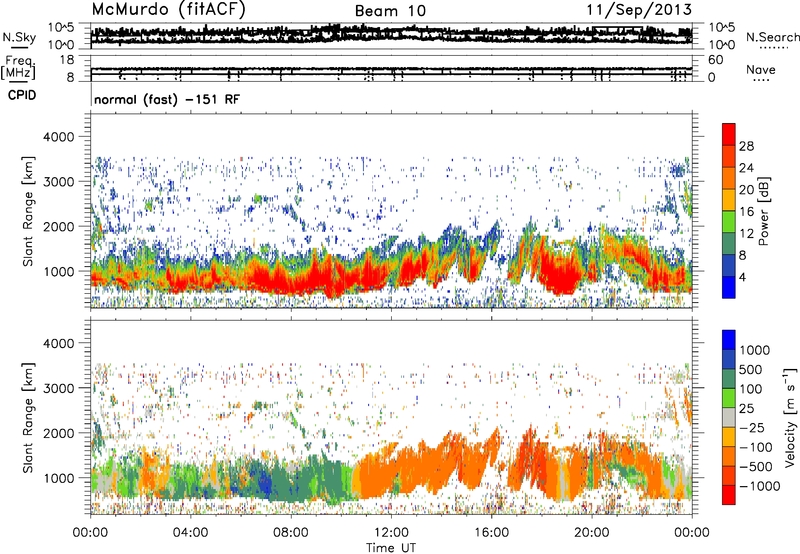Click the "2000" tick of the velocity panel
Viewport: 800px width, 554px height.
61,433
